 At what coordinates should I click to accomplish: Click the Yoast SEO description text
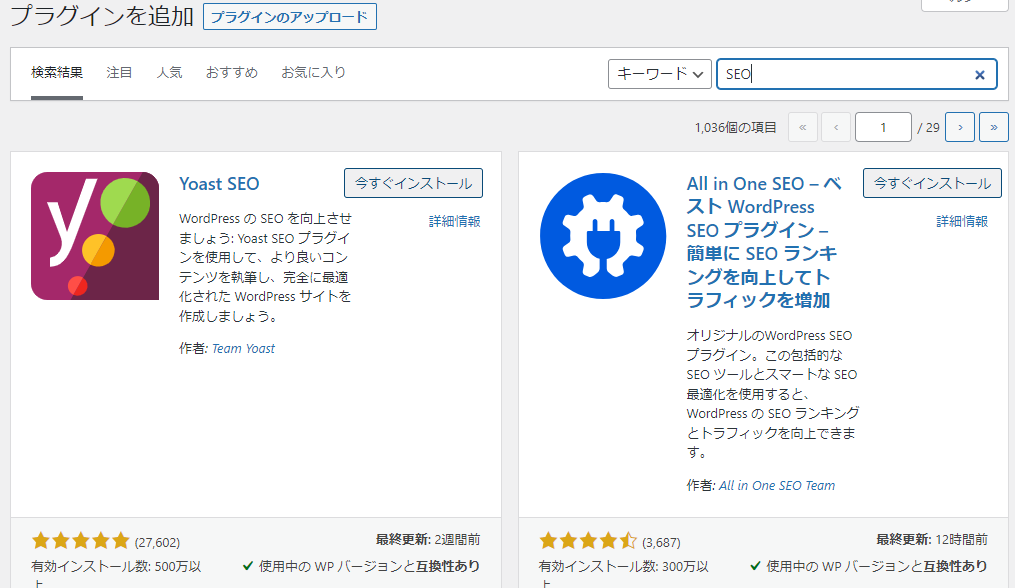[265, 267]
